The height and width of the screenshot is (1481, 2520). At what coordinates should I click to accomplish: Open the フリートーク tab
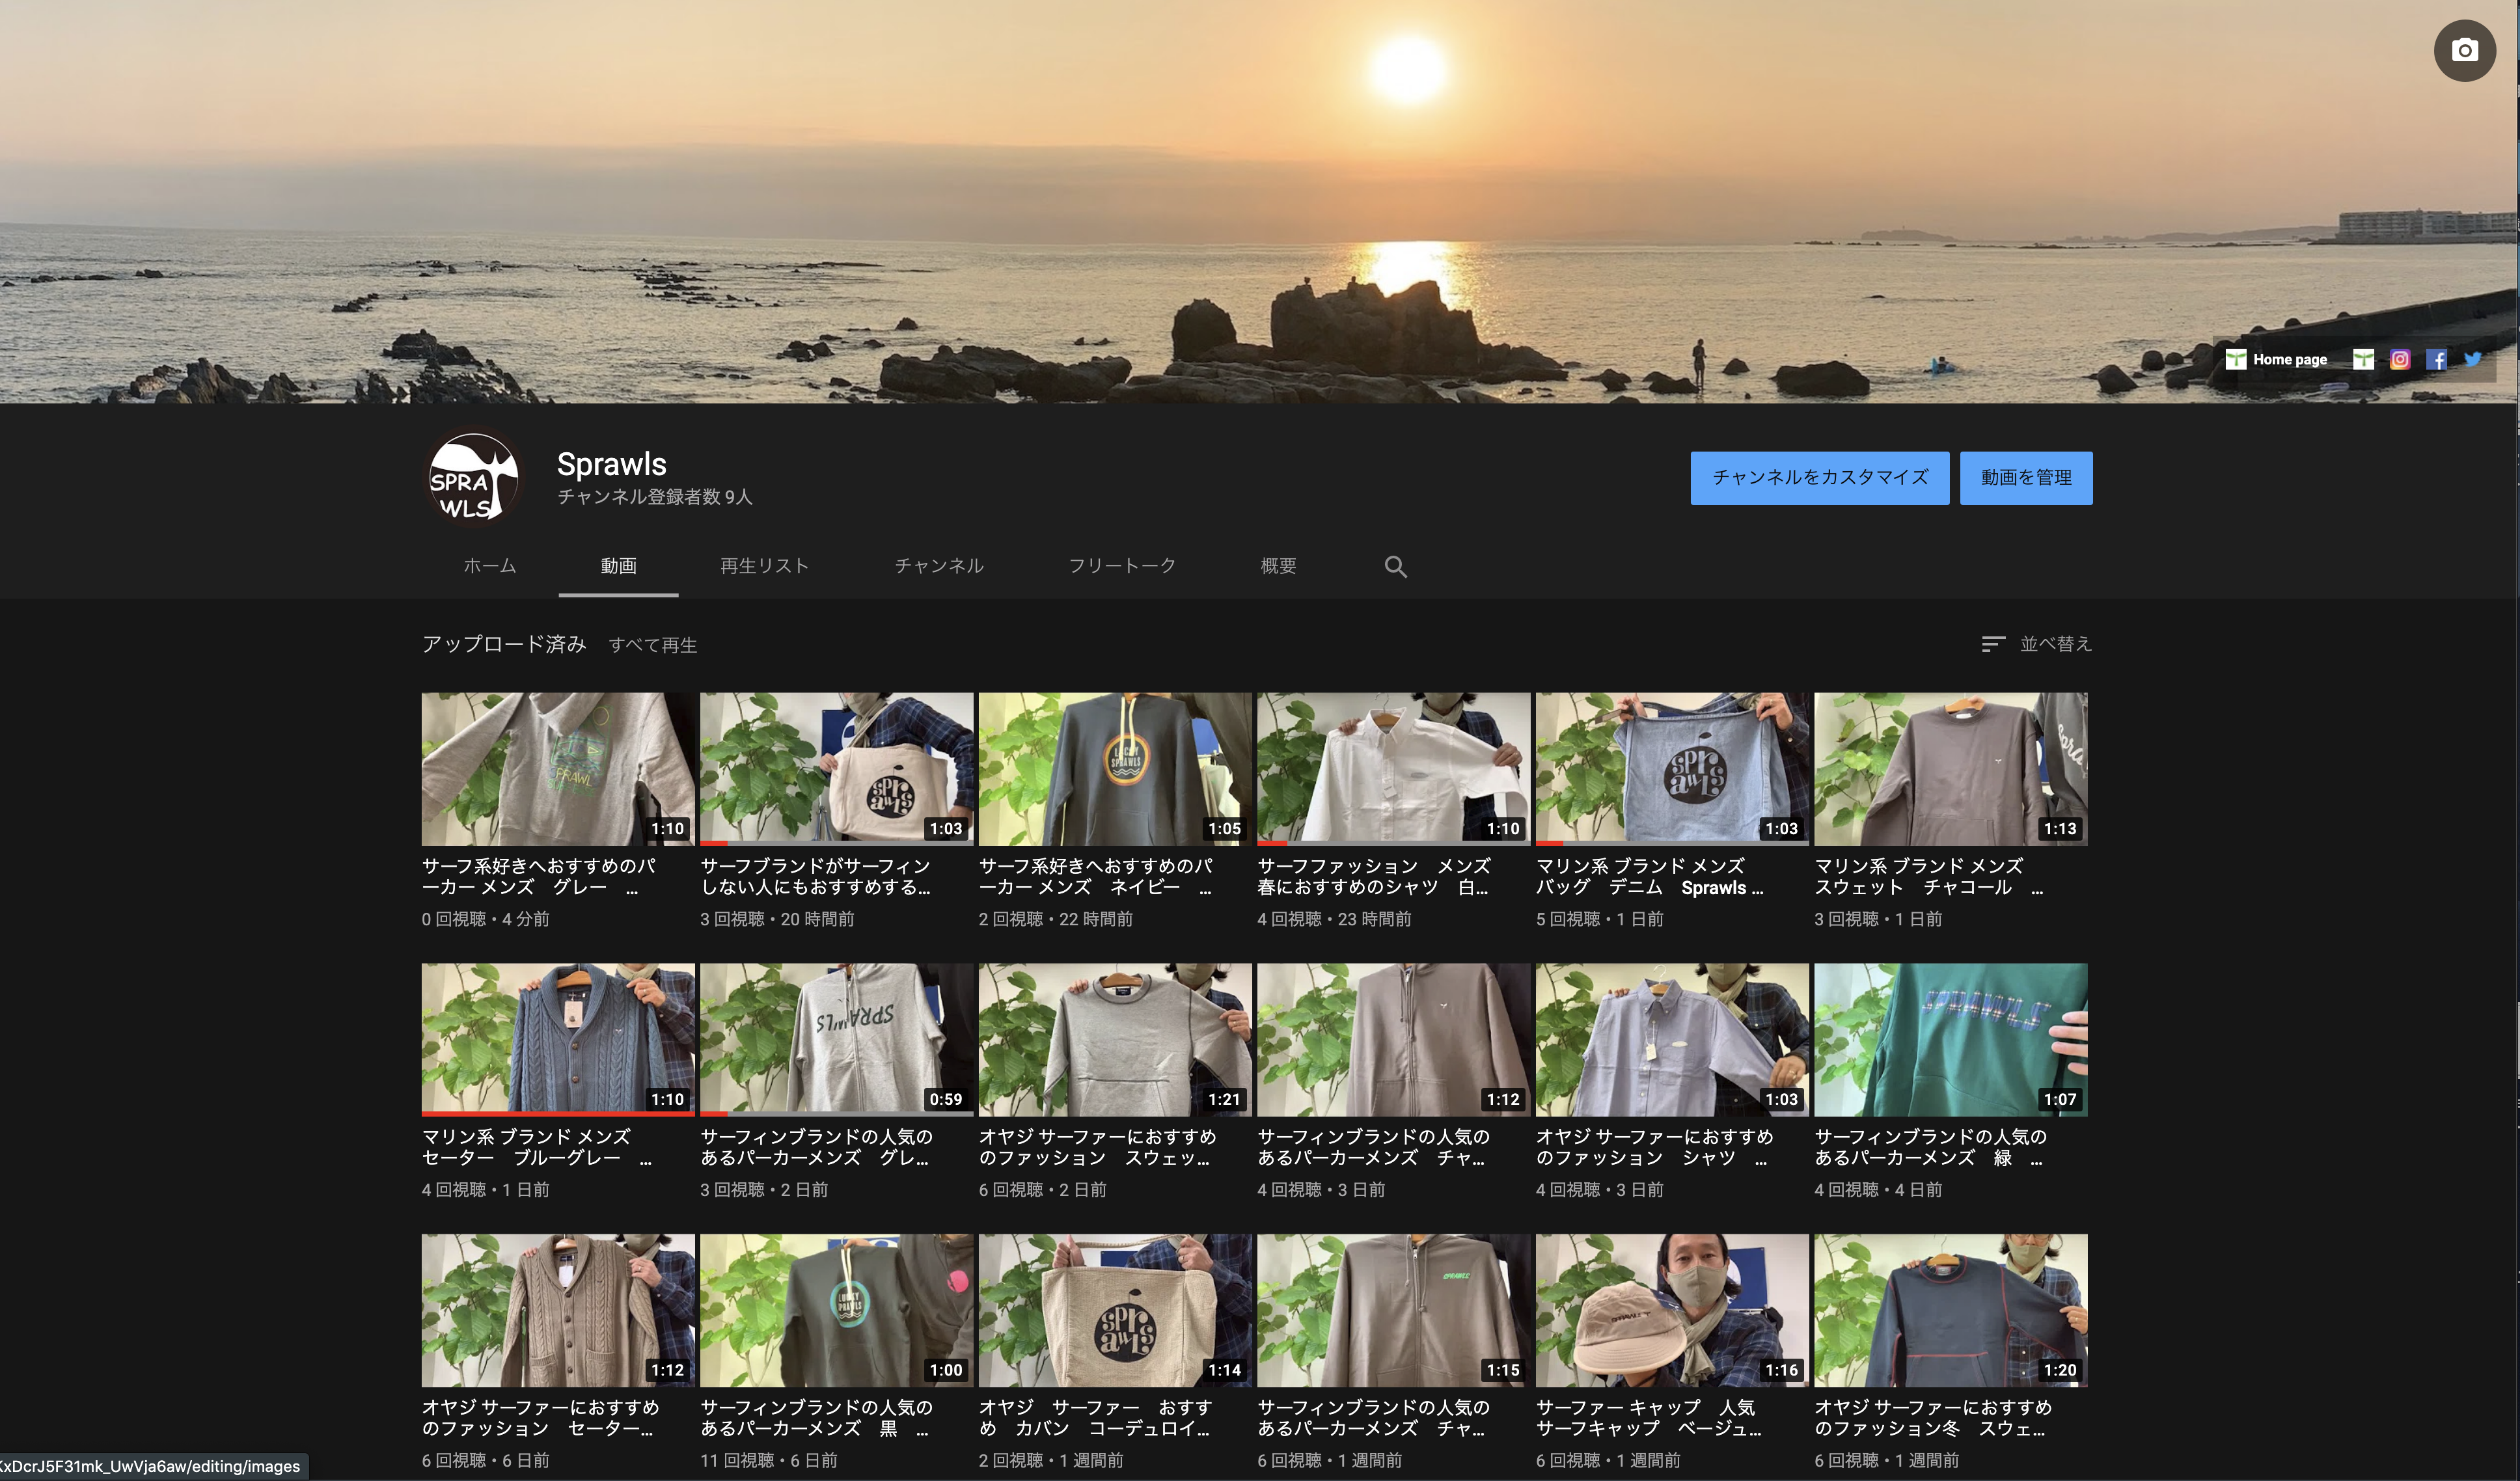click(x=1122, y=566)
